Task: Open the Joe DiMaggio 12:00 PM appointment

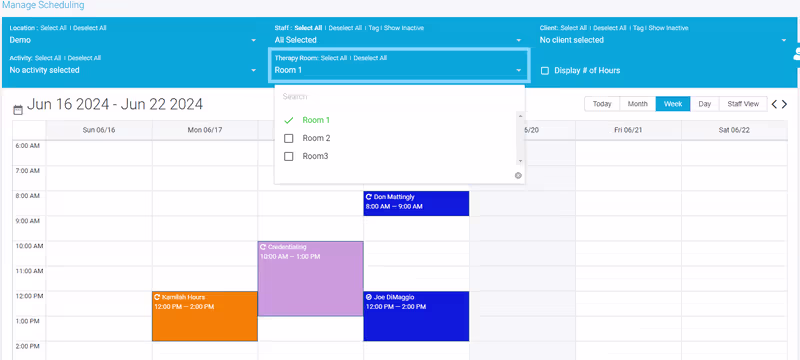Action: point(416,316)
